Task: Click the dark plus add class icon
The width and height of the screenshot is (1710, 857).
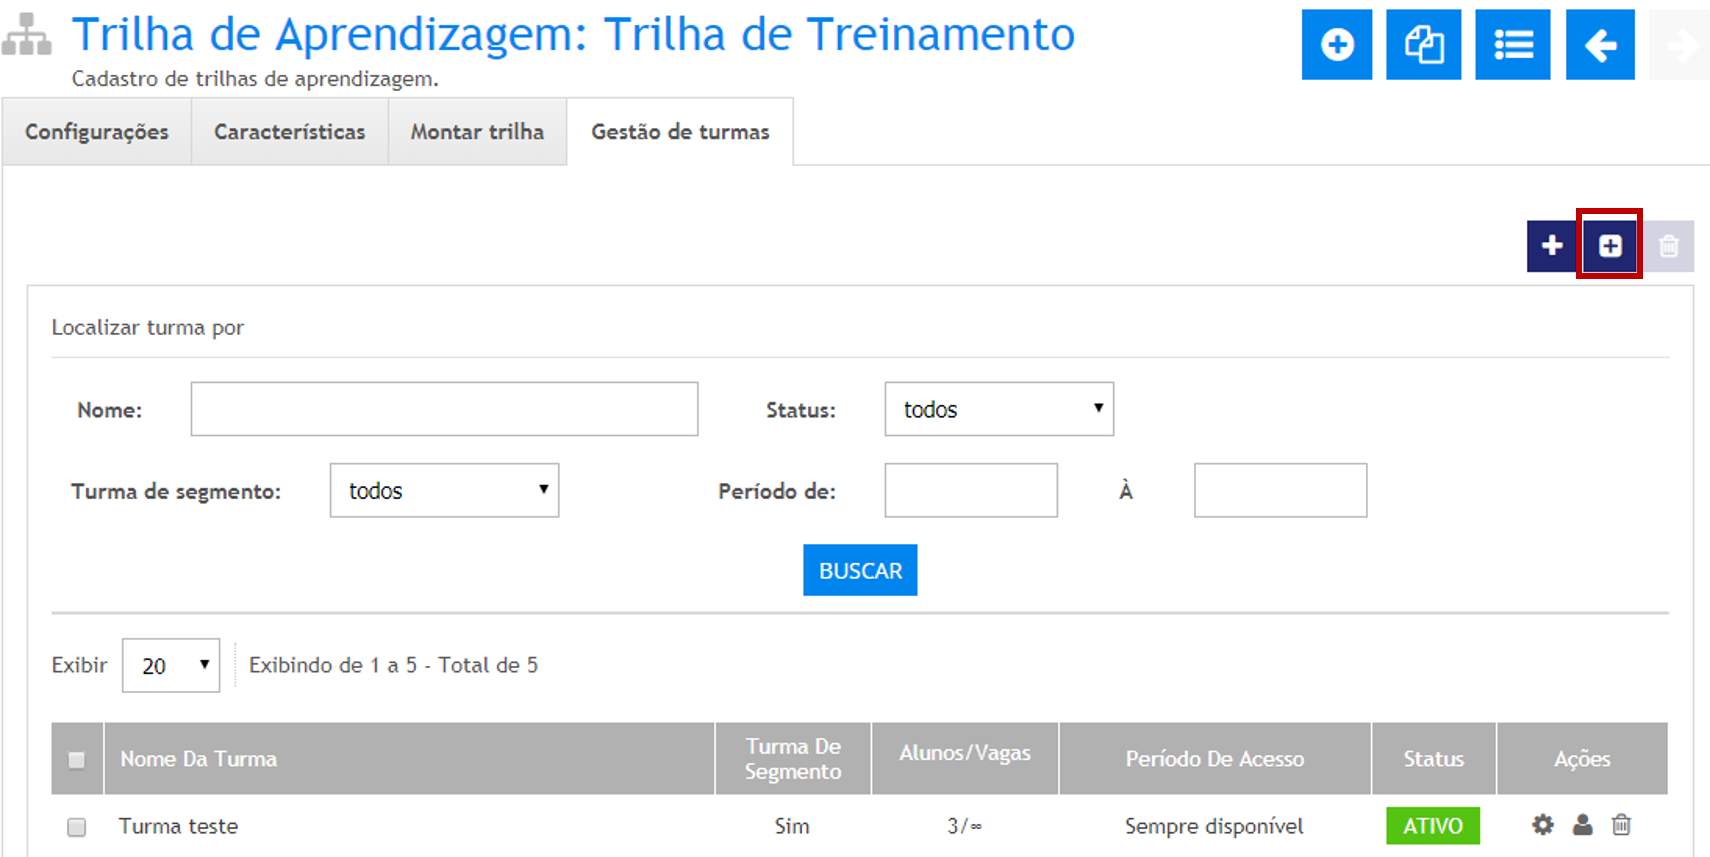Action: pos(1551,246)
